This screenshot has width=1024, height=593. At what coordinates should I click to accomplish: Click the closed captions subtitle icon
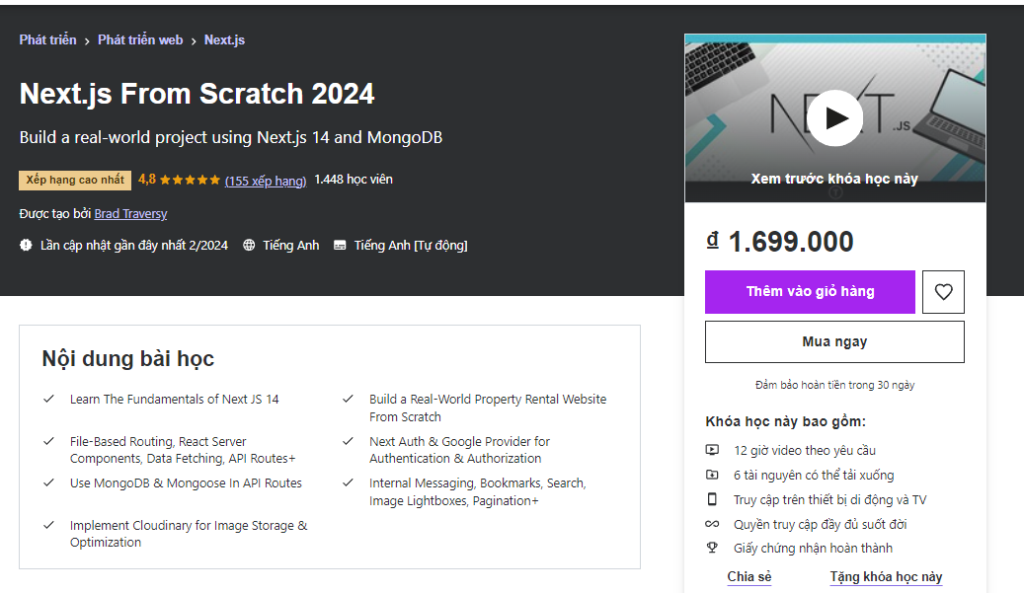(x=340, y=245)
